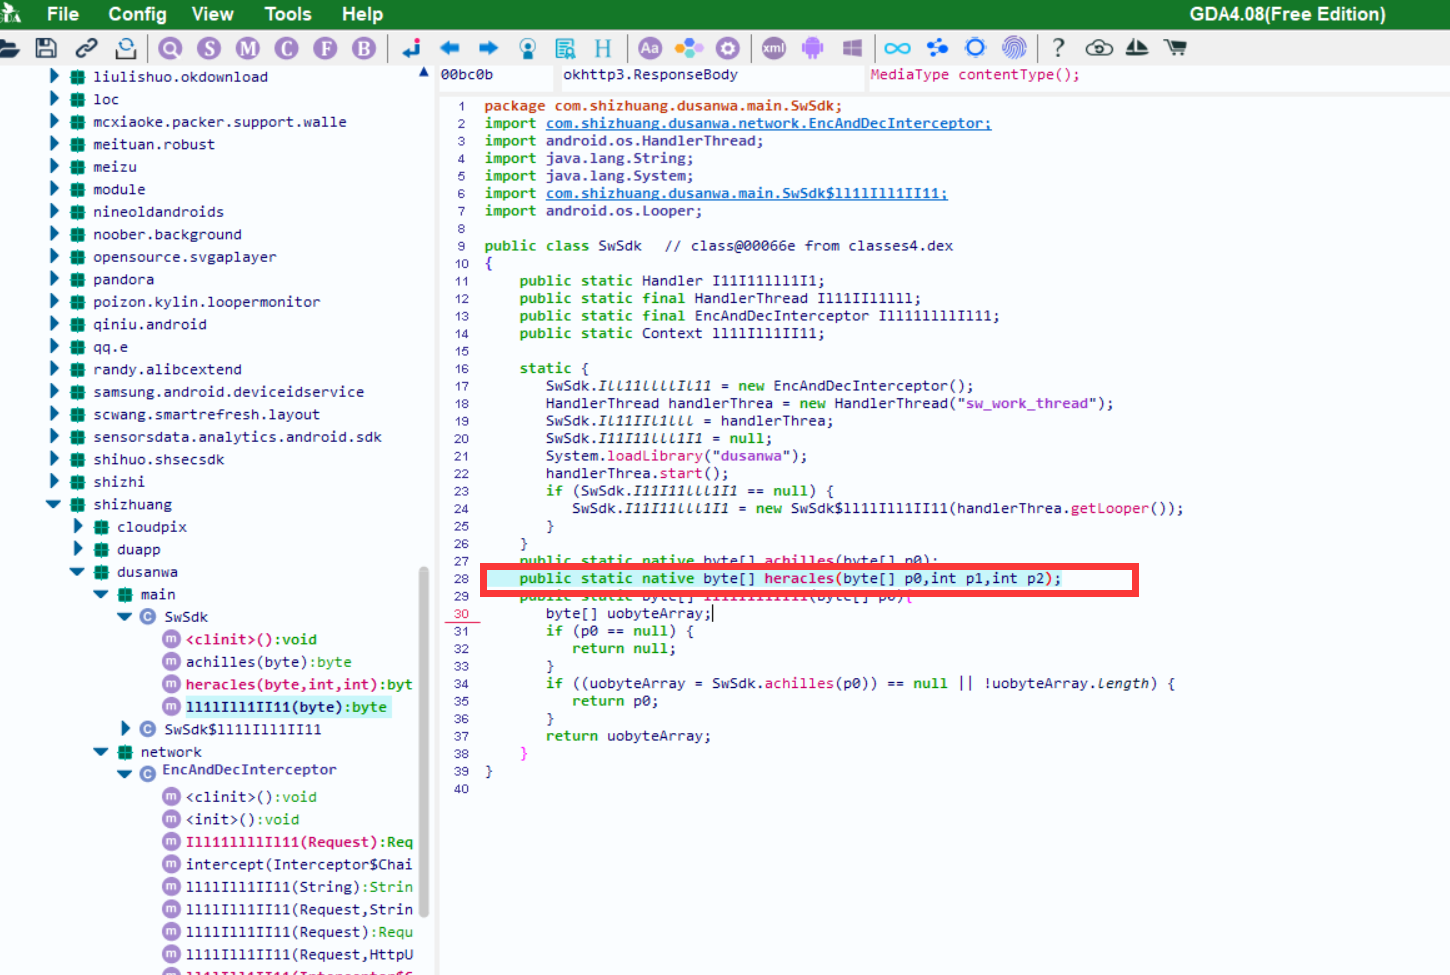Open the View menu

tap(212, 14)
